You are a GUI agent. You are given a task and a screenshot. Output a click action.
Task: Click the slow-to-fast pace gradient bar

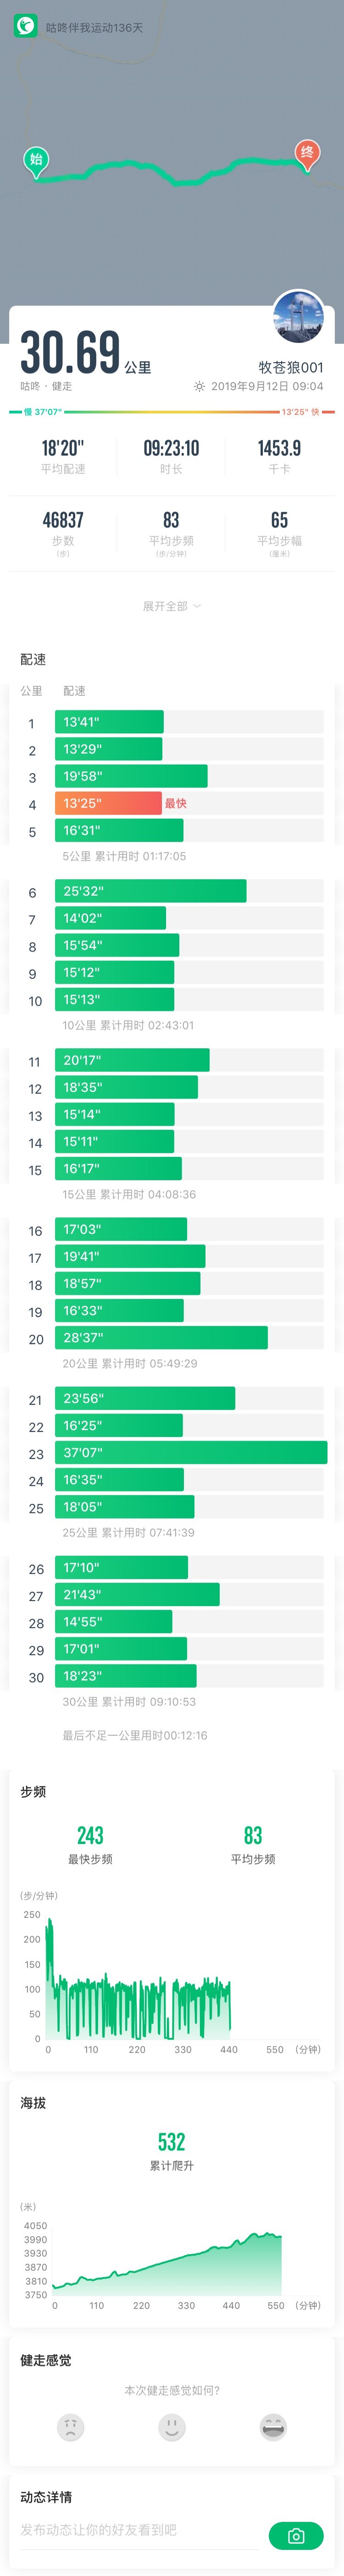172,411
